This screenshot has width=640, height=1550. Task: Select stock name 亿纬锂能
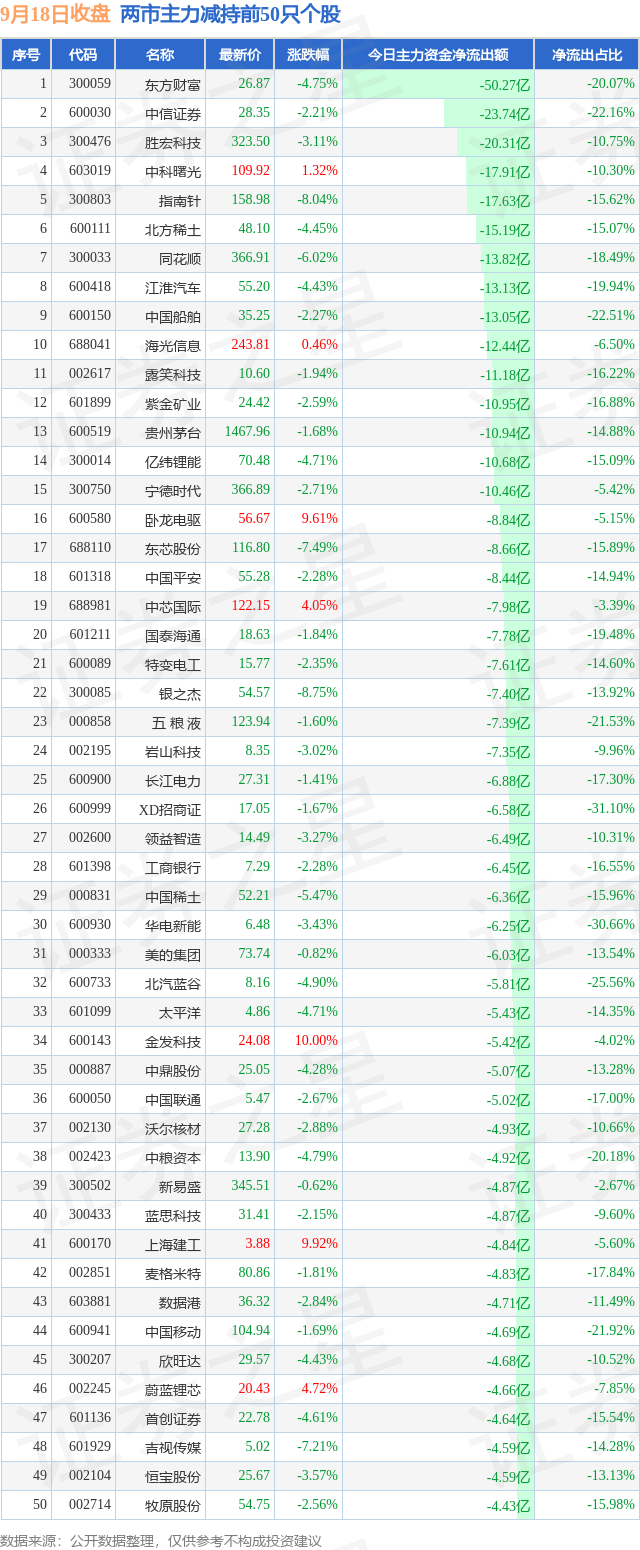tap(173, 461)
